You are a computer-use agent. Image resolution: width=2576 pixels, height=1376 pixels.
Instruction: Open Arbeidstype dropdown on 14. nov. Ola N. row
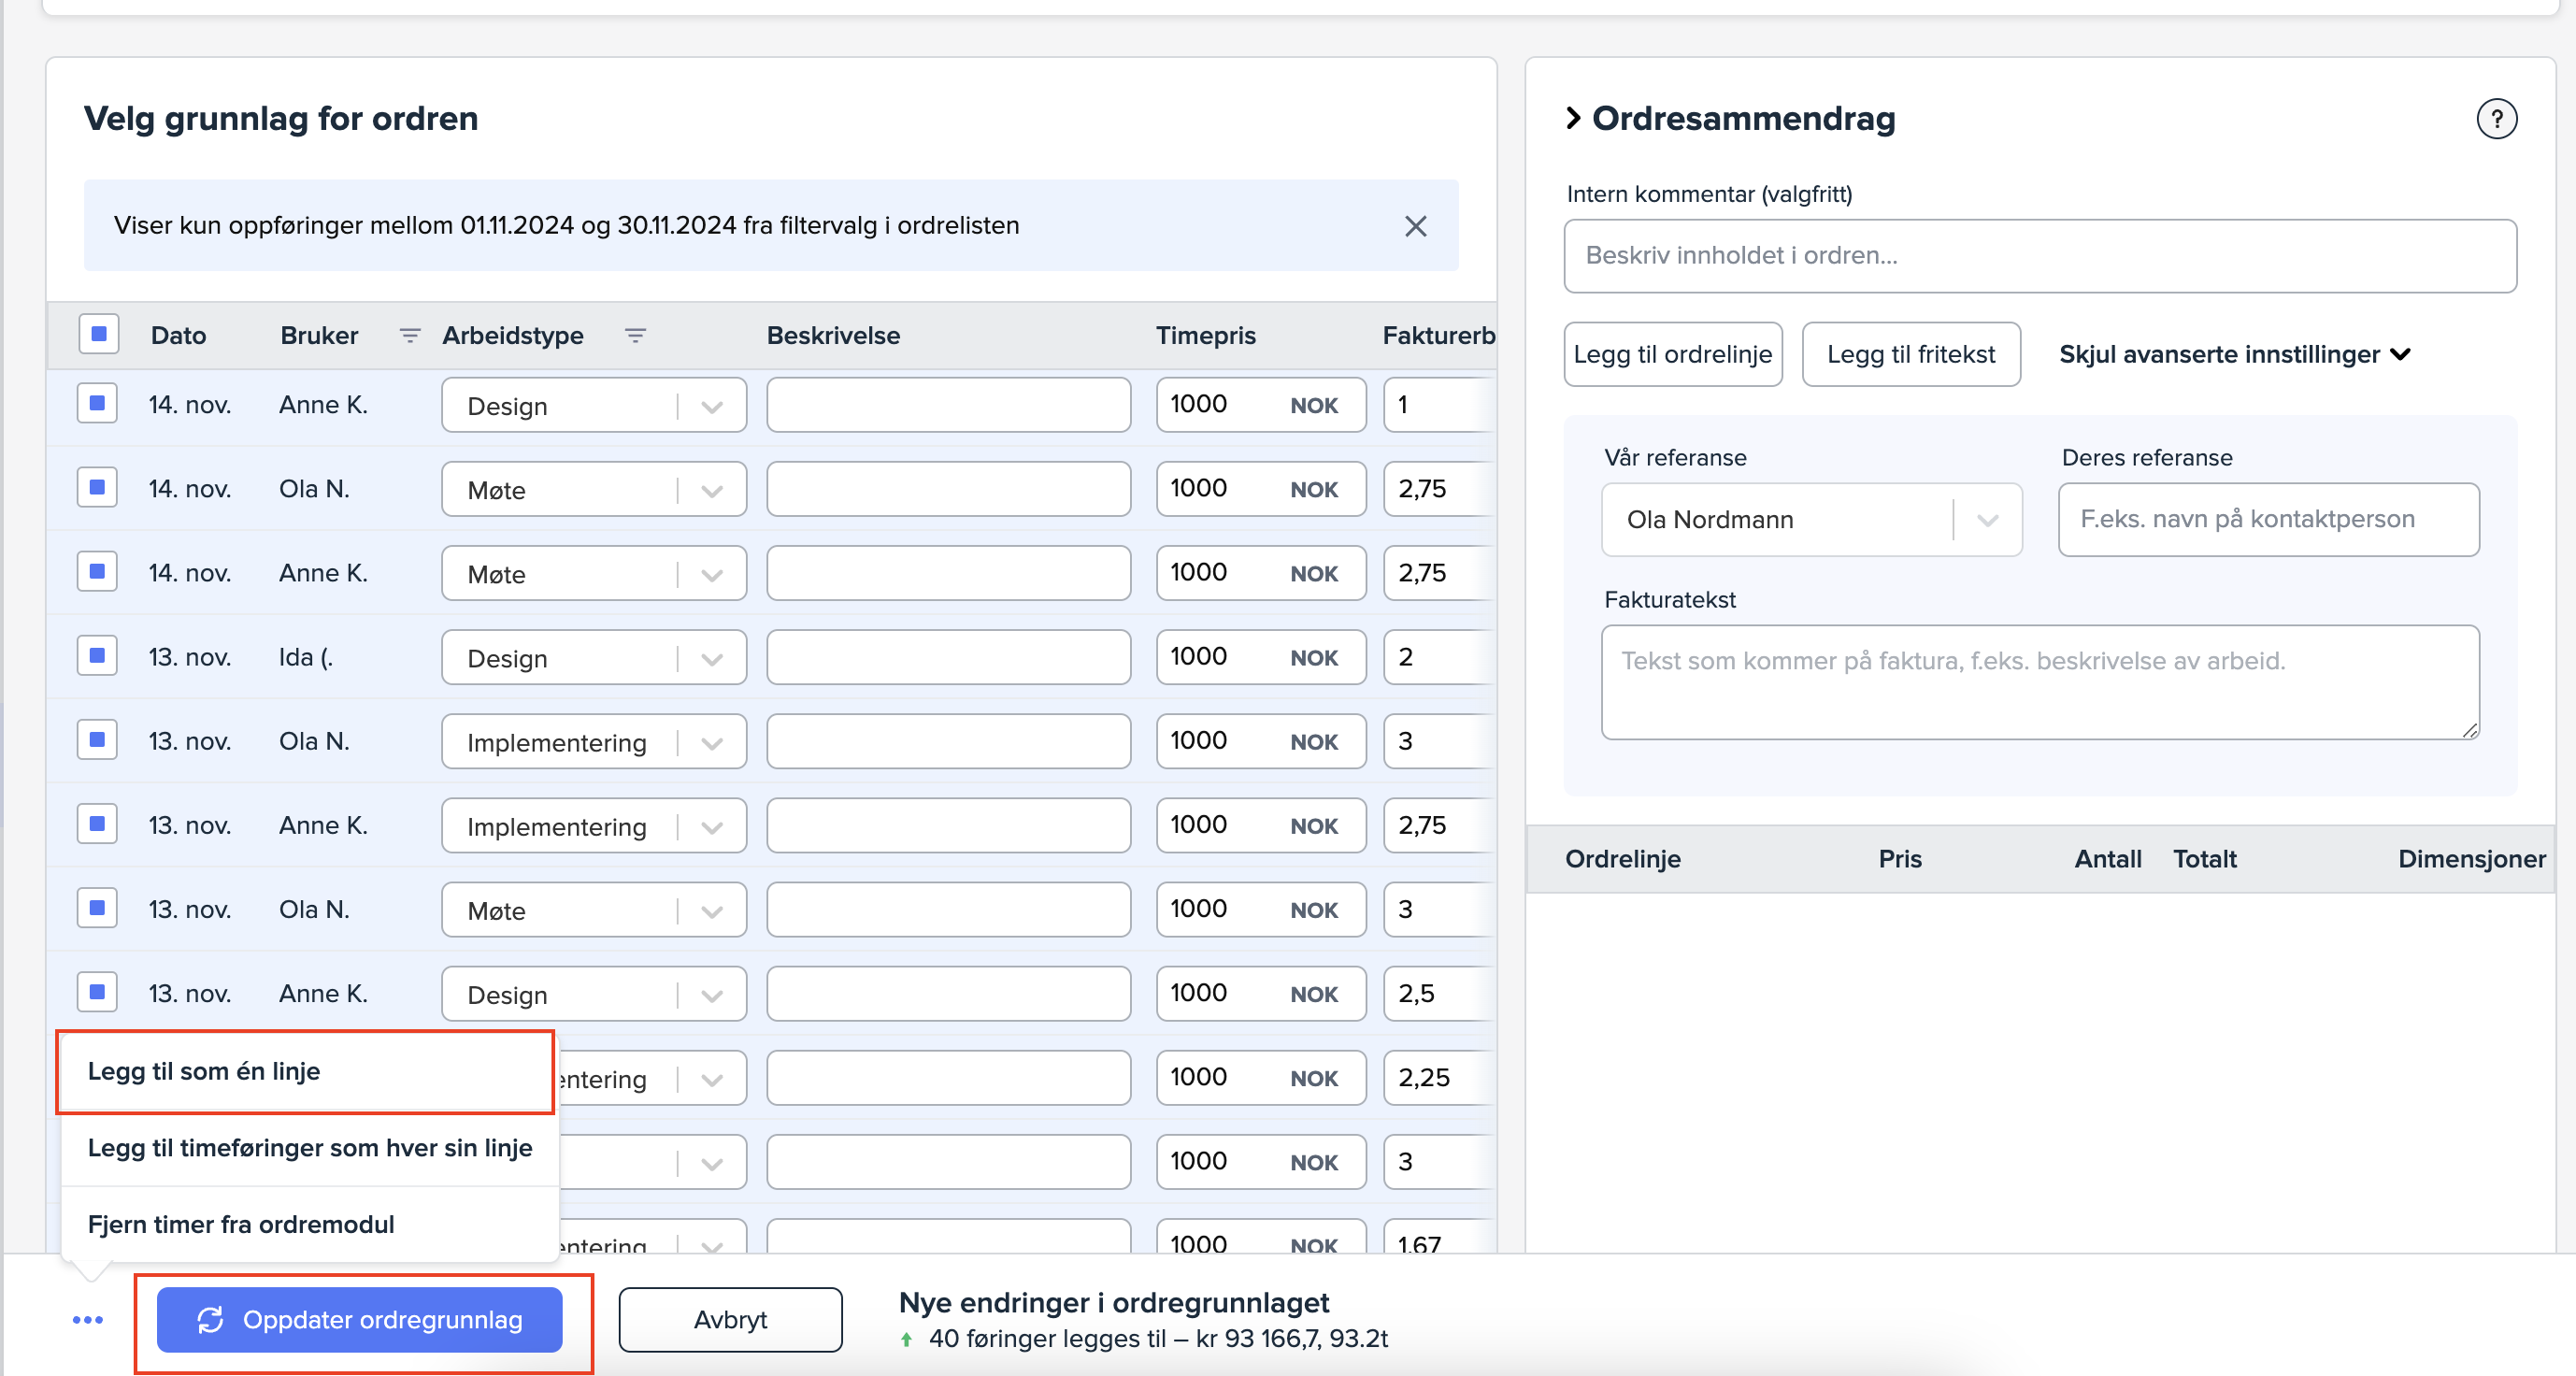click(711, 490)
